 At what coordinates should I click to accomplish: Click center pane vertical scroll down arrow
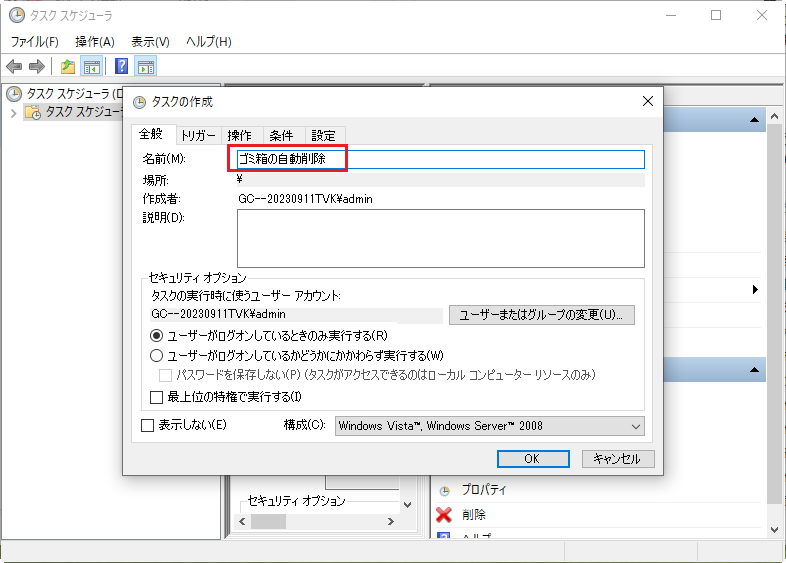[x=408, y=505]
